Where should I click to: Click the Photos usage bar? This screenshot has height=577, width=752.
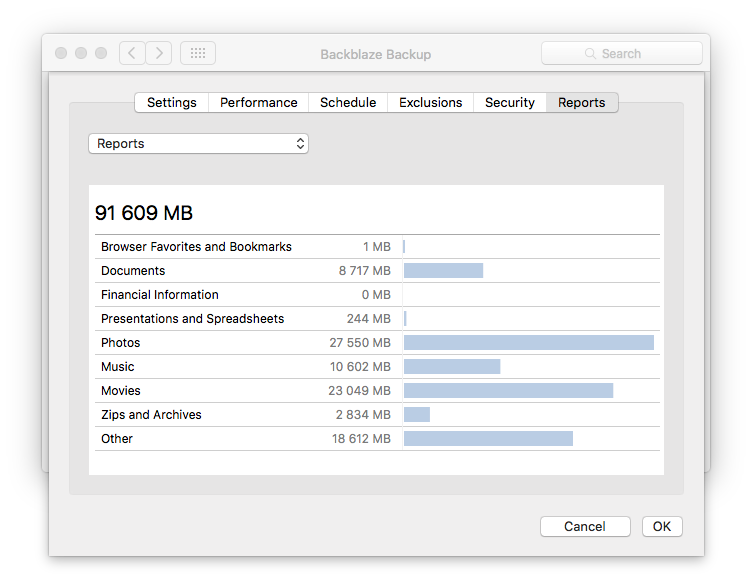click(529, 342)
